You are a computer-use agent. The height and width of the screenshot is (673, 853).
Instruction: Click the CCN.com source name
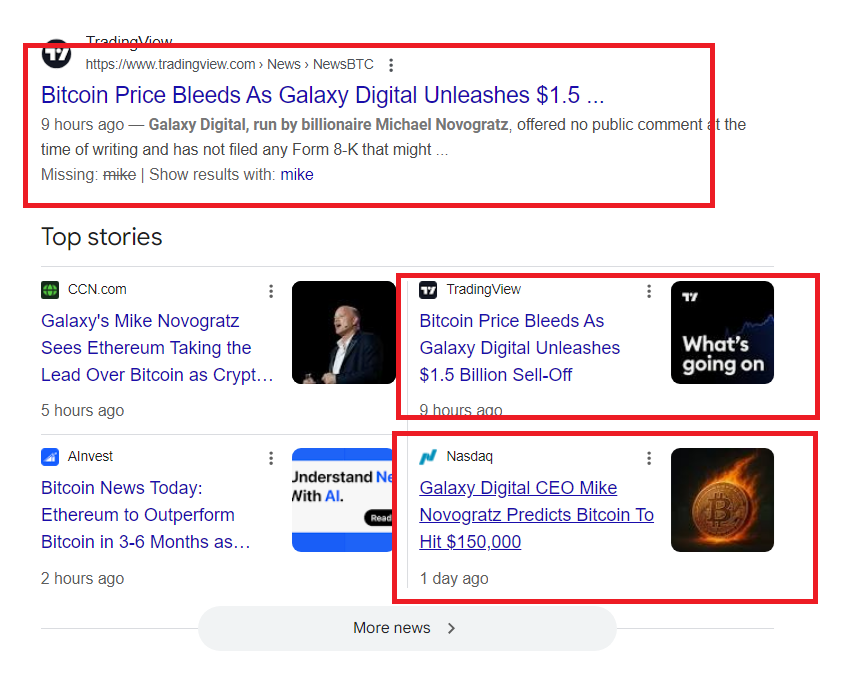[97, 289]
